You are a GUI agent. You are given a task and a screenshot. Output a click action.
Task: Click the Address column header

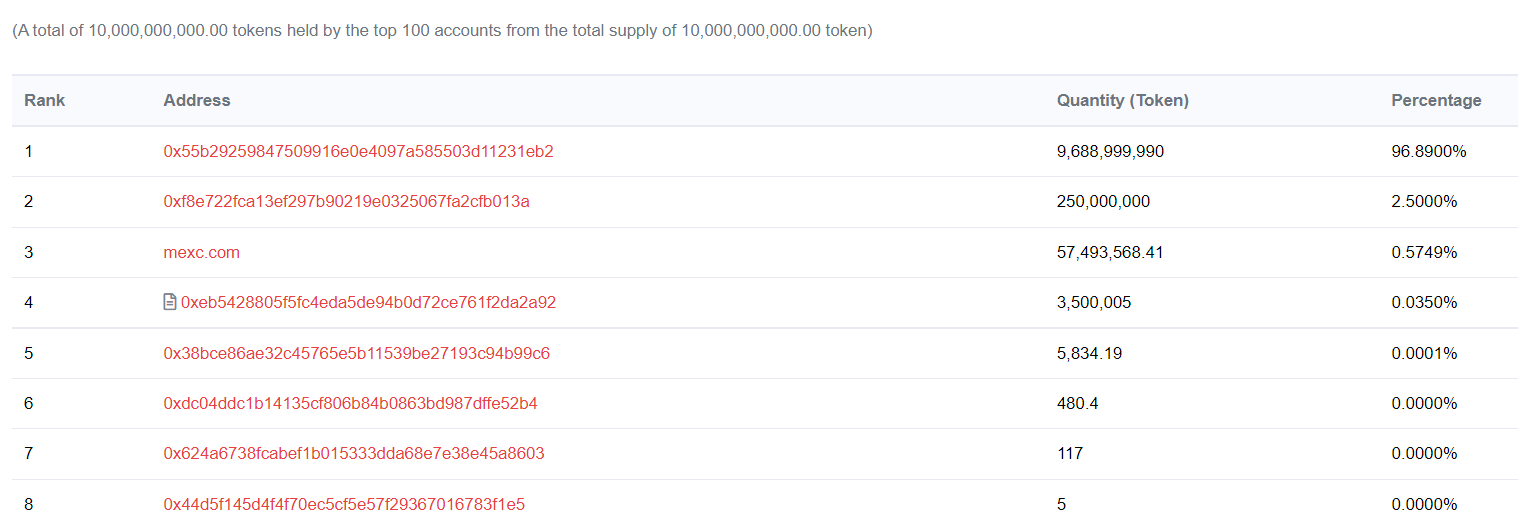[197, 100]
